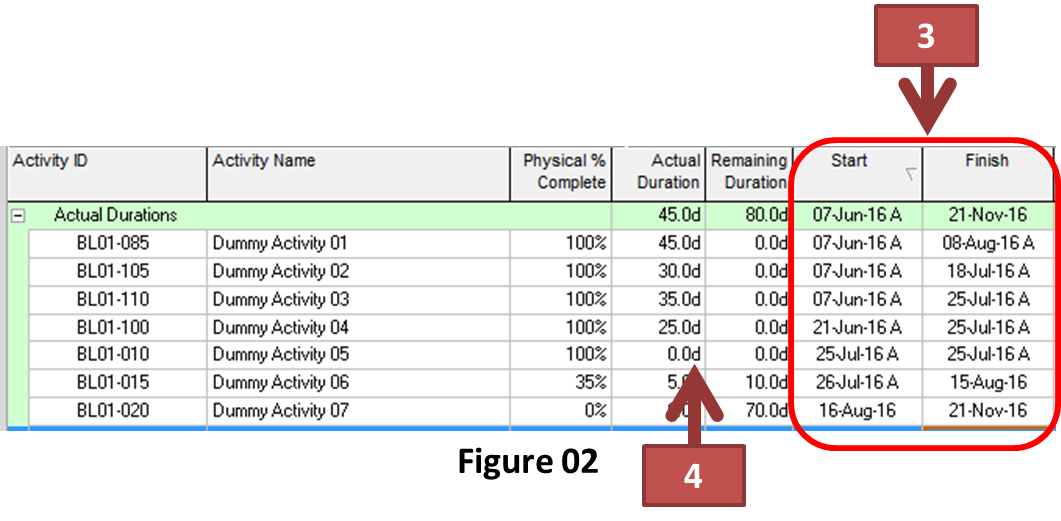Click the 10.0d remaining duration cell
1061x521 pixels.
click(x=748, y=382)
